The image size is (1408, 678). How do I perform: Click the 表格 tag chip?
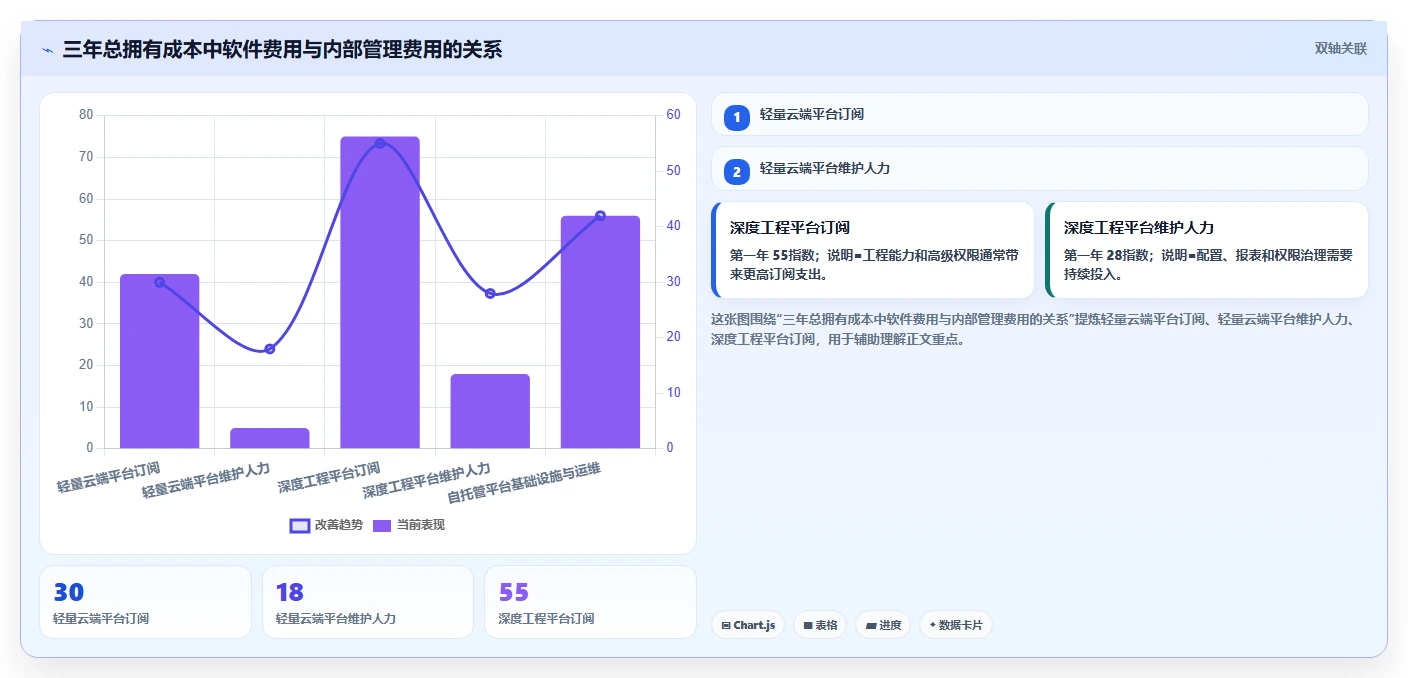820,625
